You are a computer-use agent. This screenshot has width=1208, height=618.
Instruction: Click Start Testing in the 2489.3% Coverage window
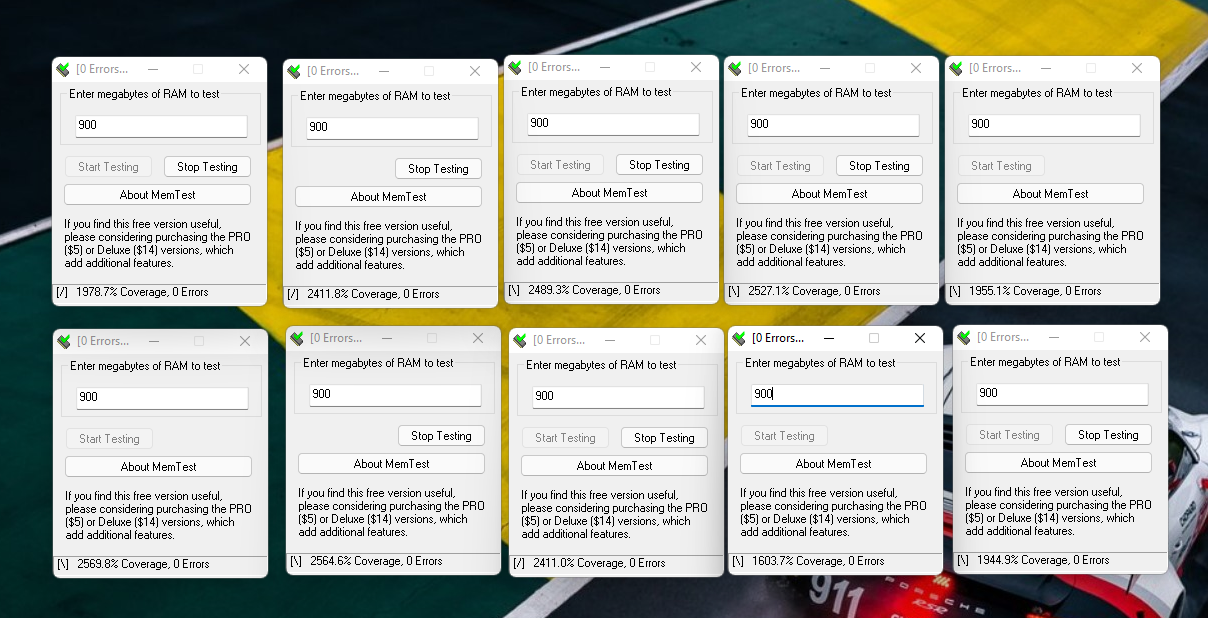tap(560, 165)
